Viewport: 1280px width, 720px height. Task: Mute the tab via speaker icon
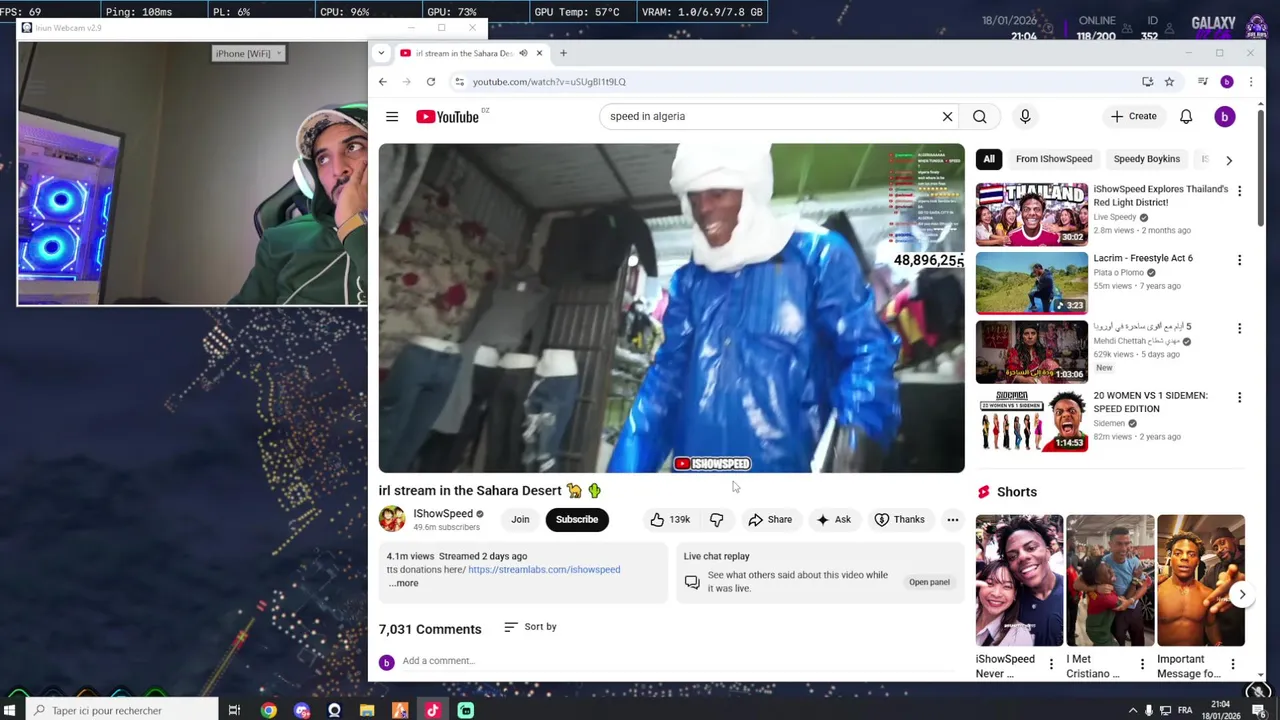tap(522, 53)
